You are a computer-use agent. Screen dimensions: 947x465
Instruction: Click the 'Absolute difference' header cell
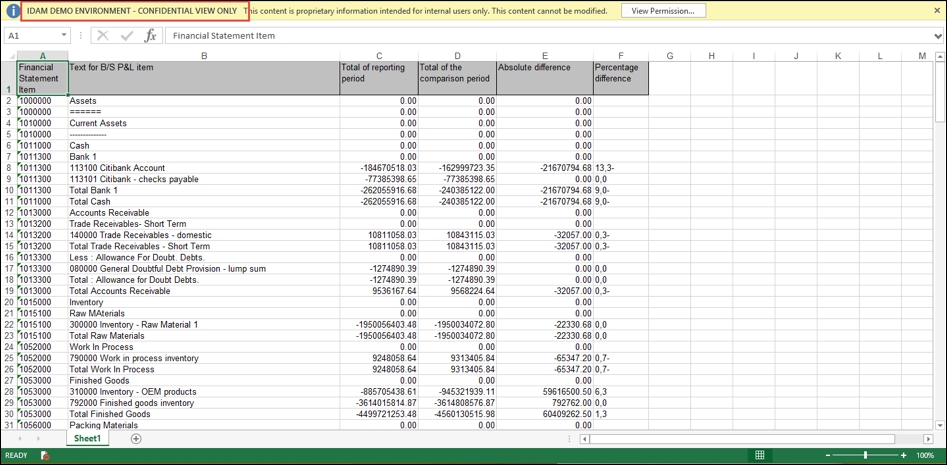(x=545, y=78)
